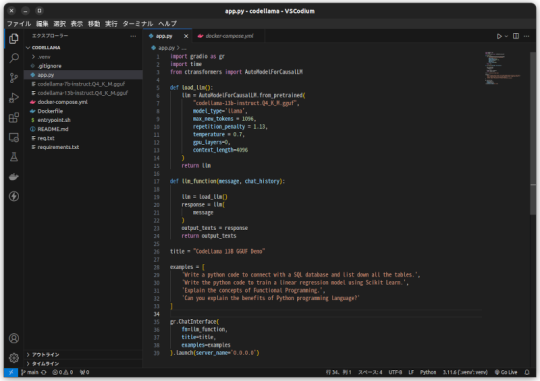Open editor More Actions ellipsis
This screenshot has height=381, width=540.
click(527, 36)
